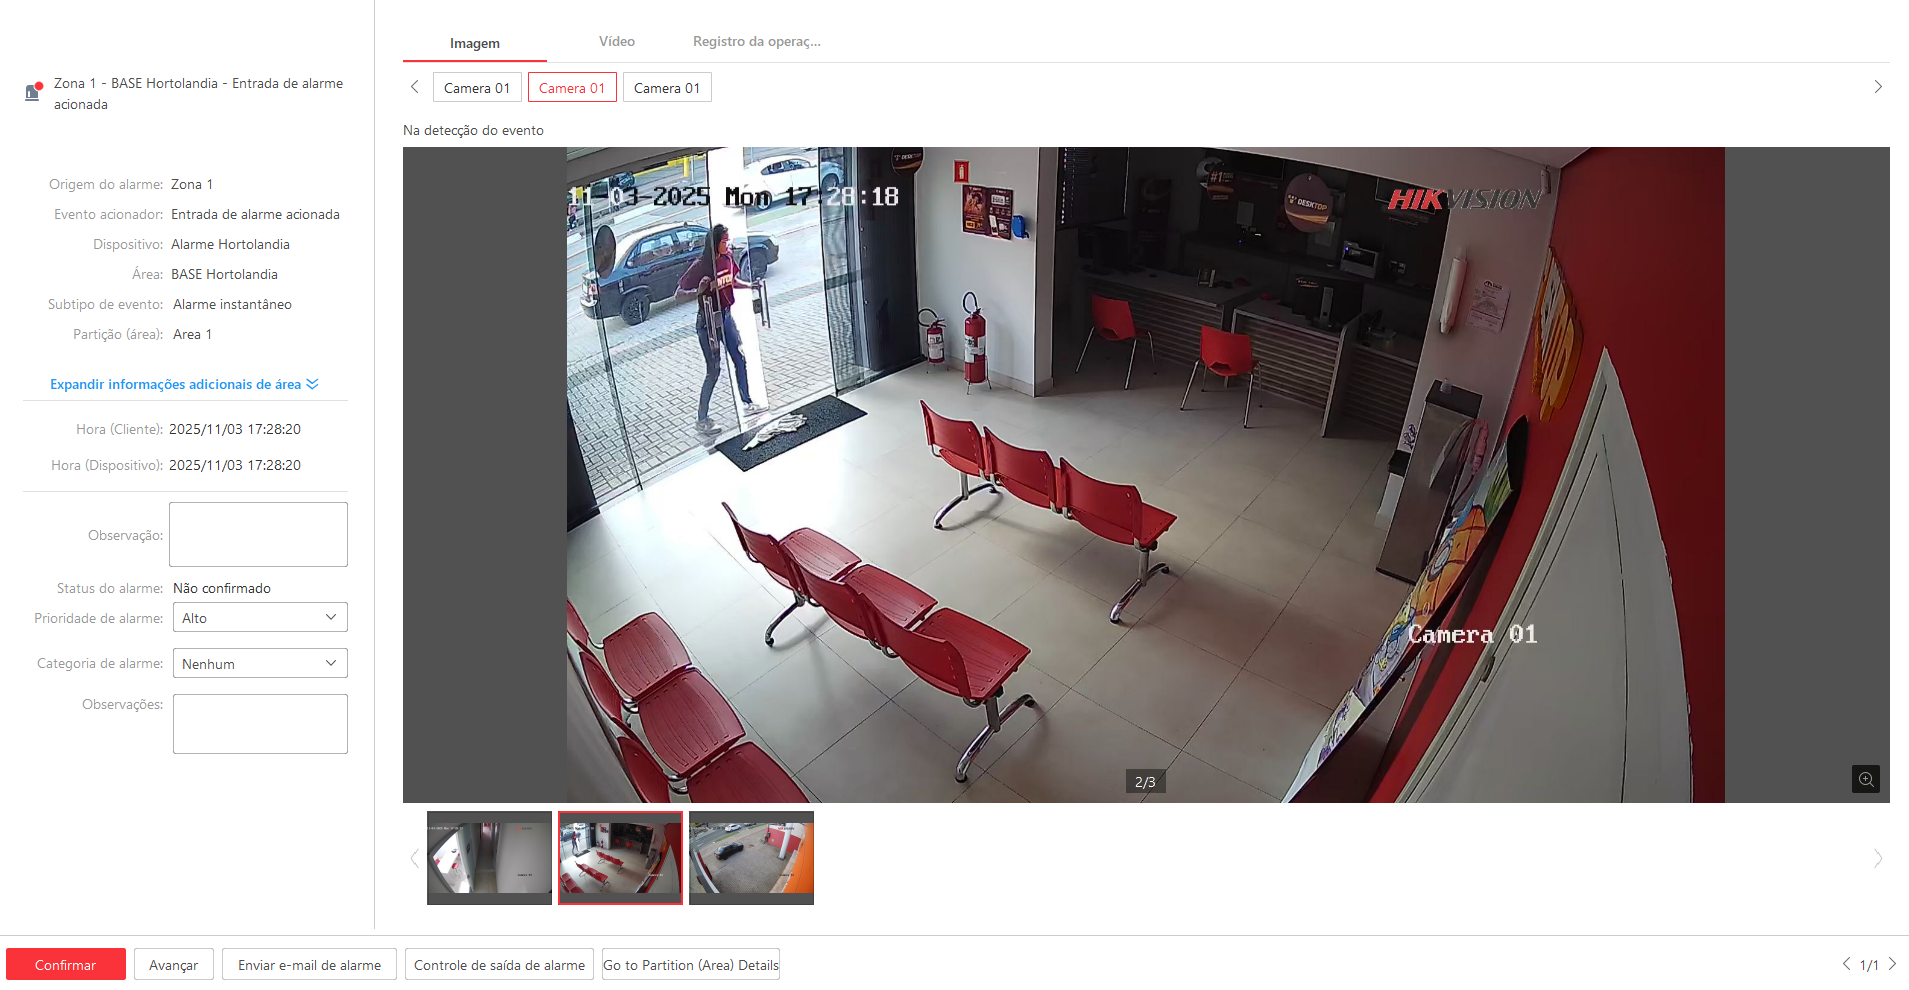Viewport: 1909px width, 990px height.
Task: Open Prioridade de alarme dropdown
Action: (260, 618)
